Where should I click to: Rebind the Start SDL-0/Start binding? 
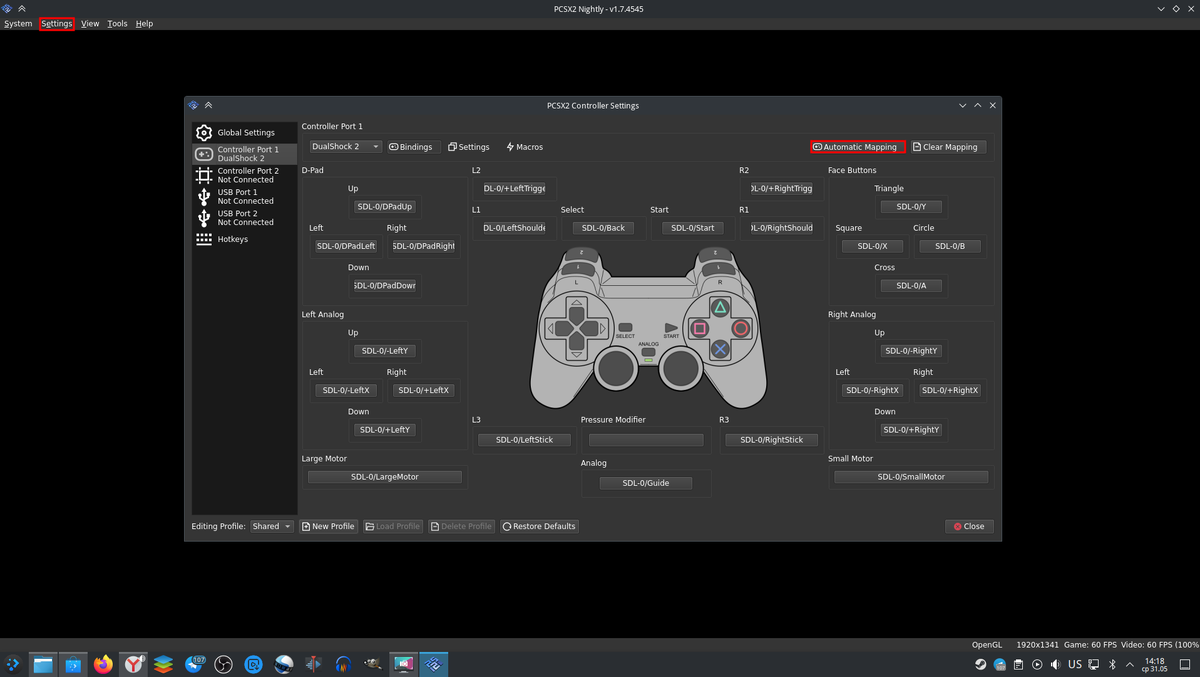[x=693, y=228]
